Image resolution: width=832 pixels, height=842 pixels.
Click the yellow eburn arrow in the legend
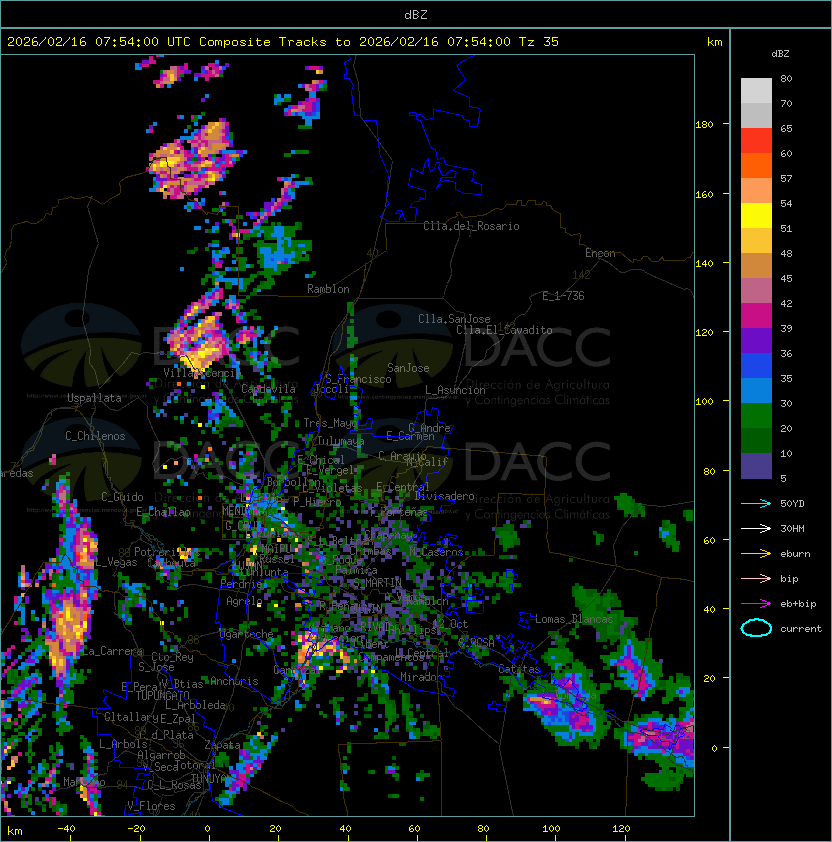[x=756, y=554]
